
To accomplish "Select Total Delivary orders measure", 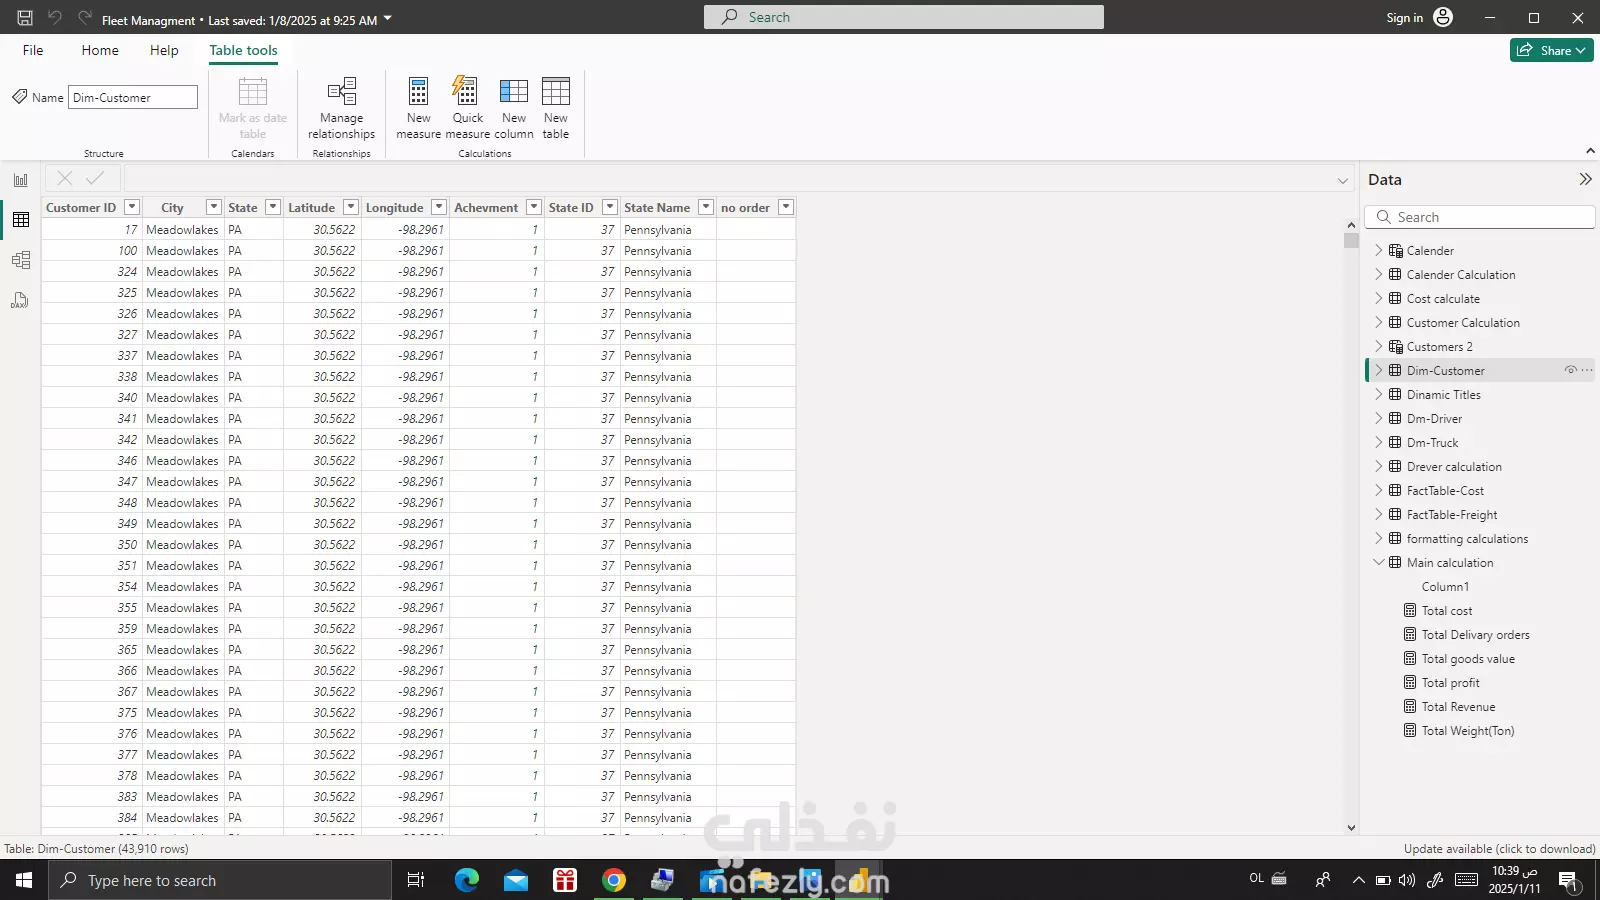I will [1475, 635].
